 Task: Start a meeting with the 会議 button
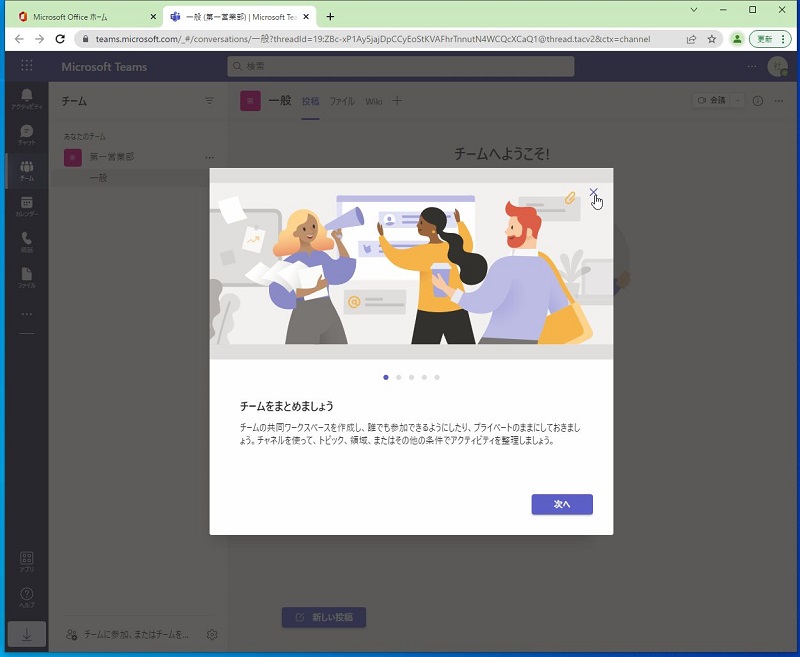(x=712, y=100)
